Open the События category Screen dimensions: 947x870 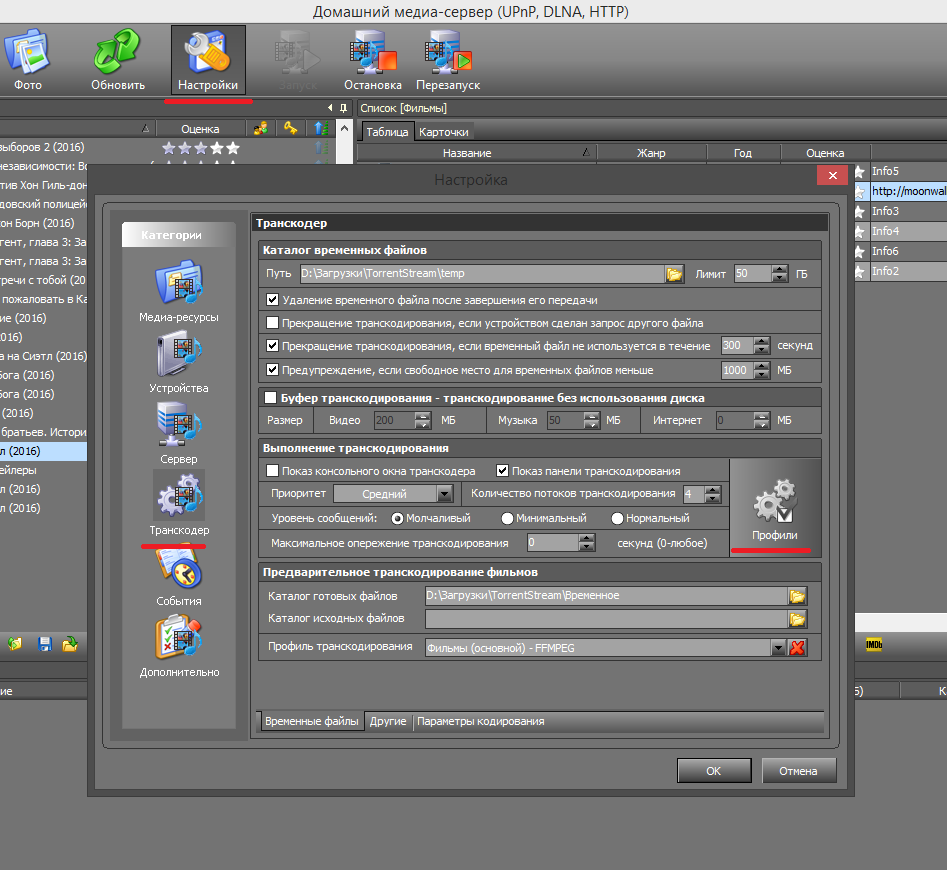pos(178,572)
